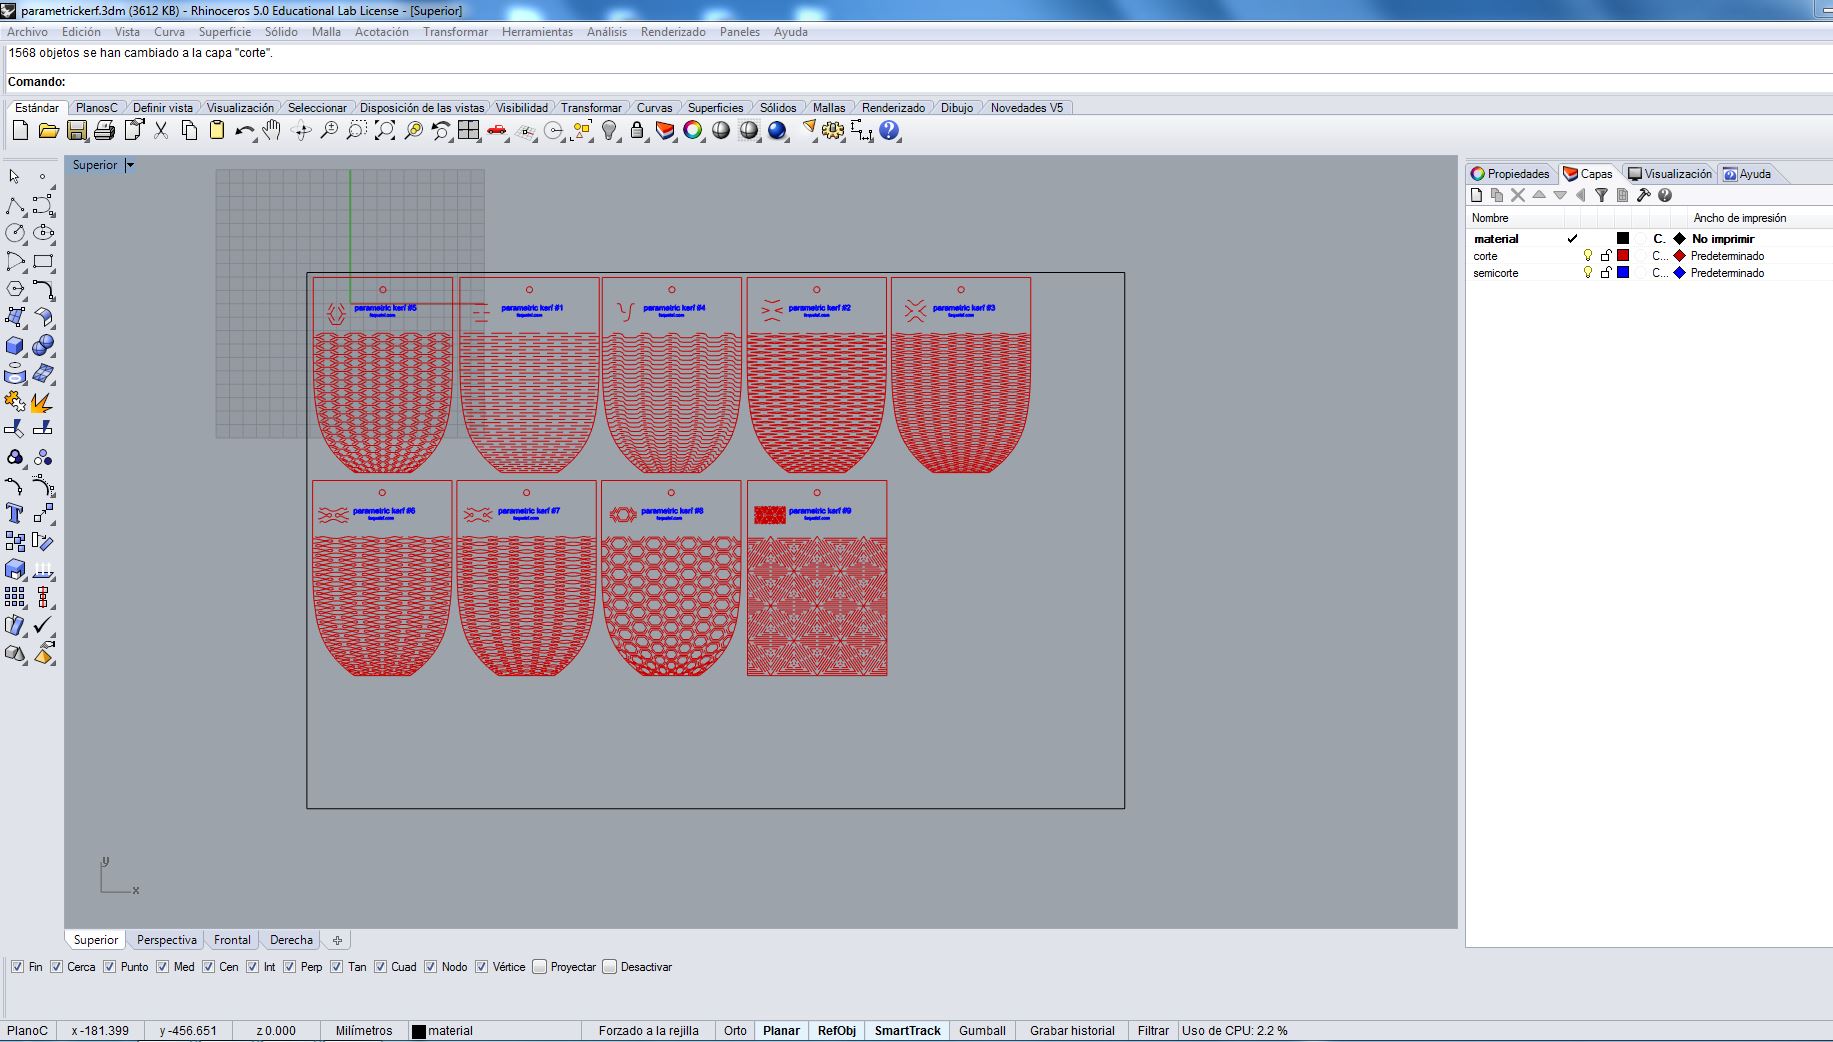
Task: Undo the last action with the arrow icon
Action: tap(245, 131)
